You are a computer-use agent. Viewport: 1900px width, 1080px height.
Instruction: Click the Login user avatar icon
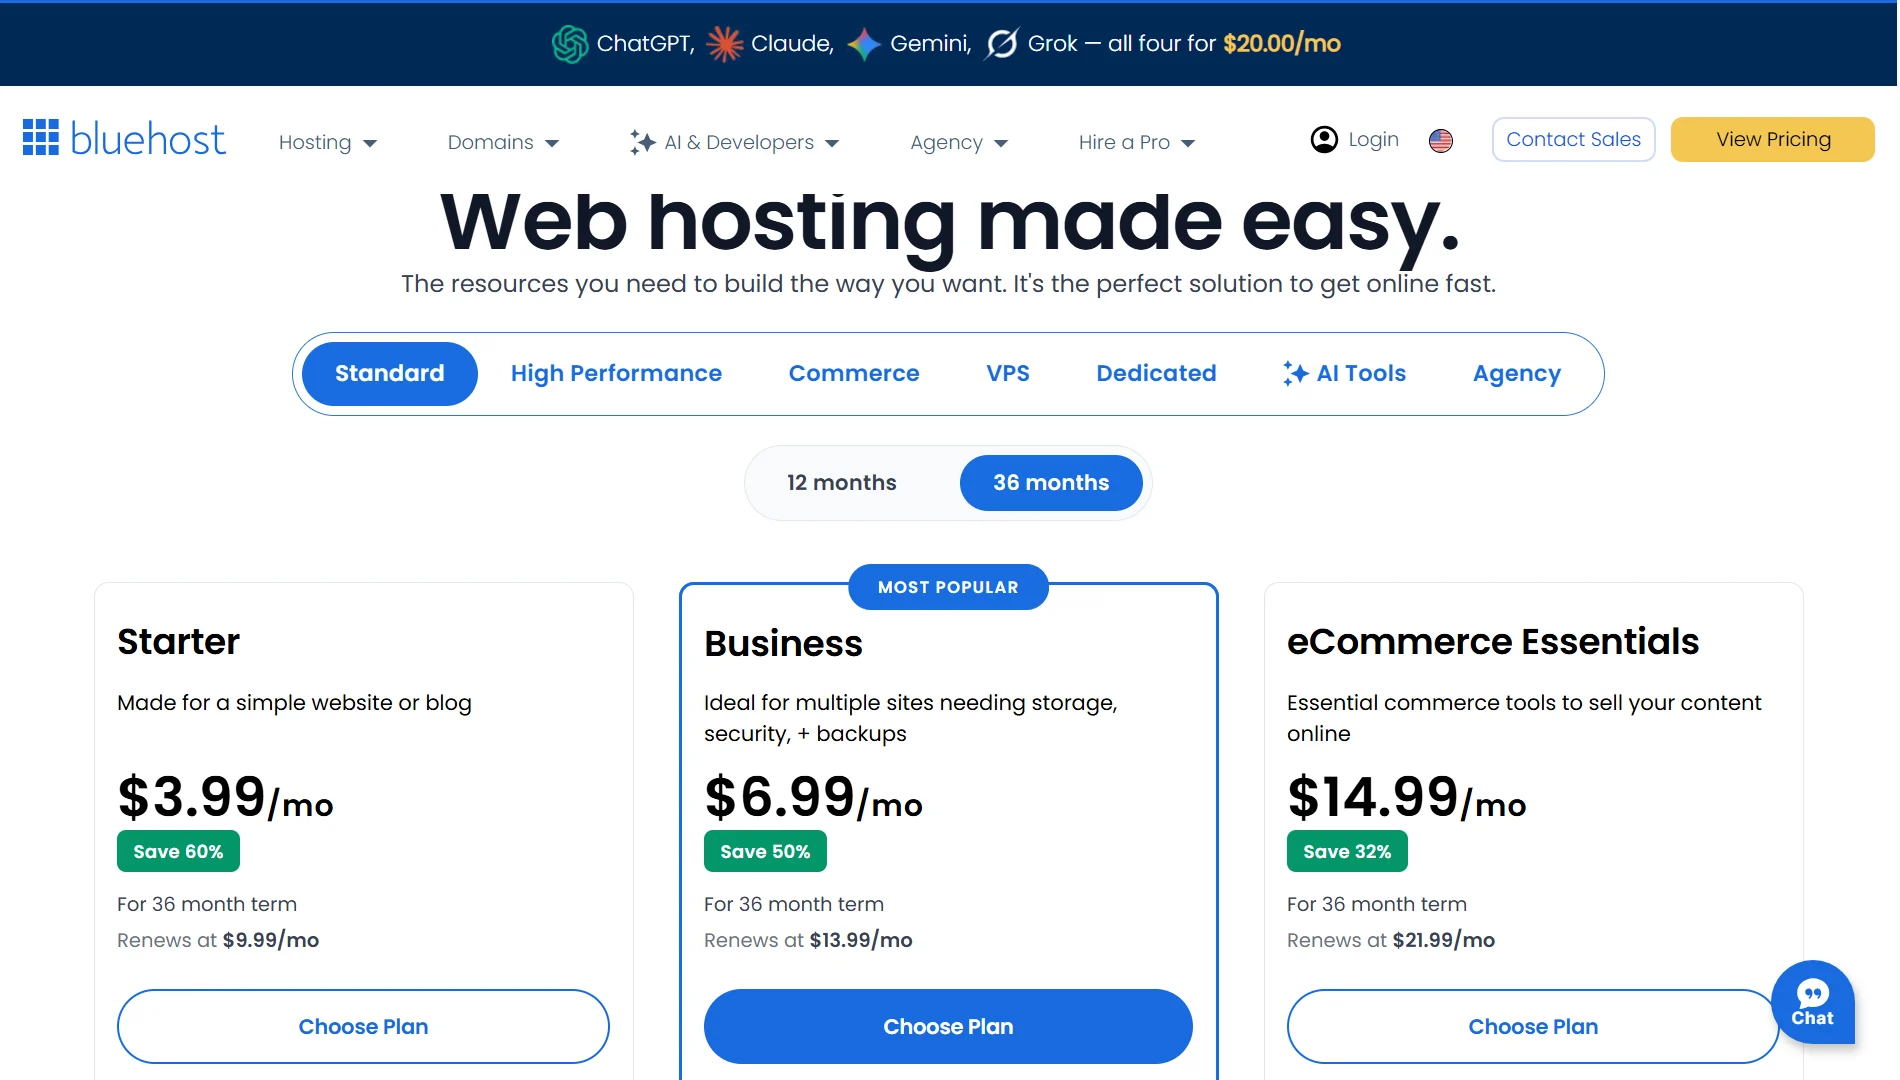pyautogui.click(x=1324, y=140)
